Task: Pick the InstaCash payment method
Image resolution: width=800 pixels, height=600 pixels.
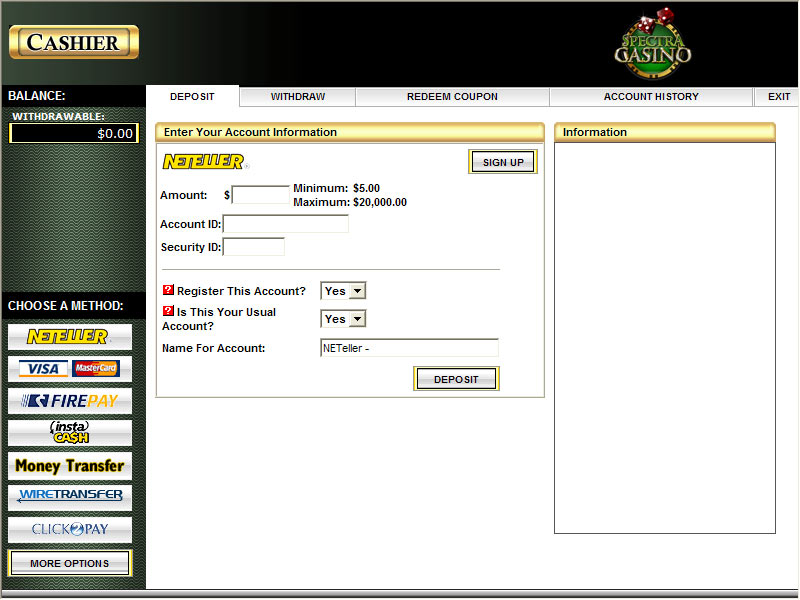Action: (69, 433)
